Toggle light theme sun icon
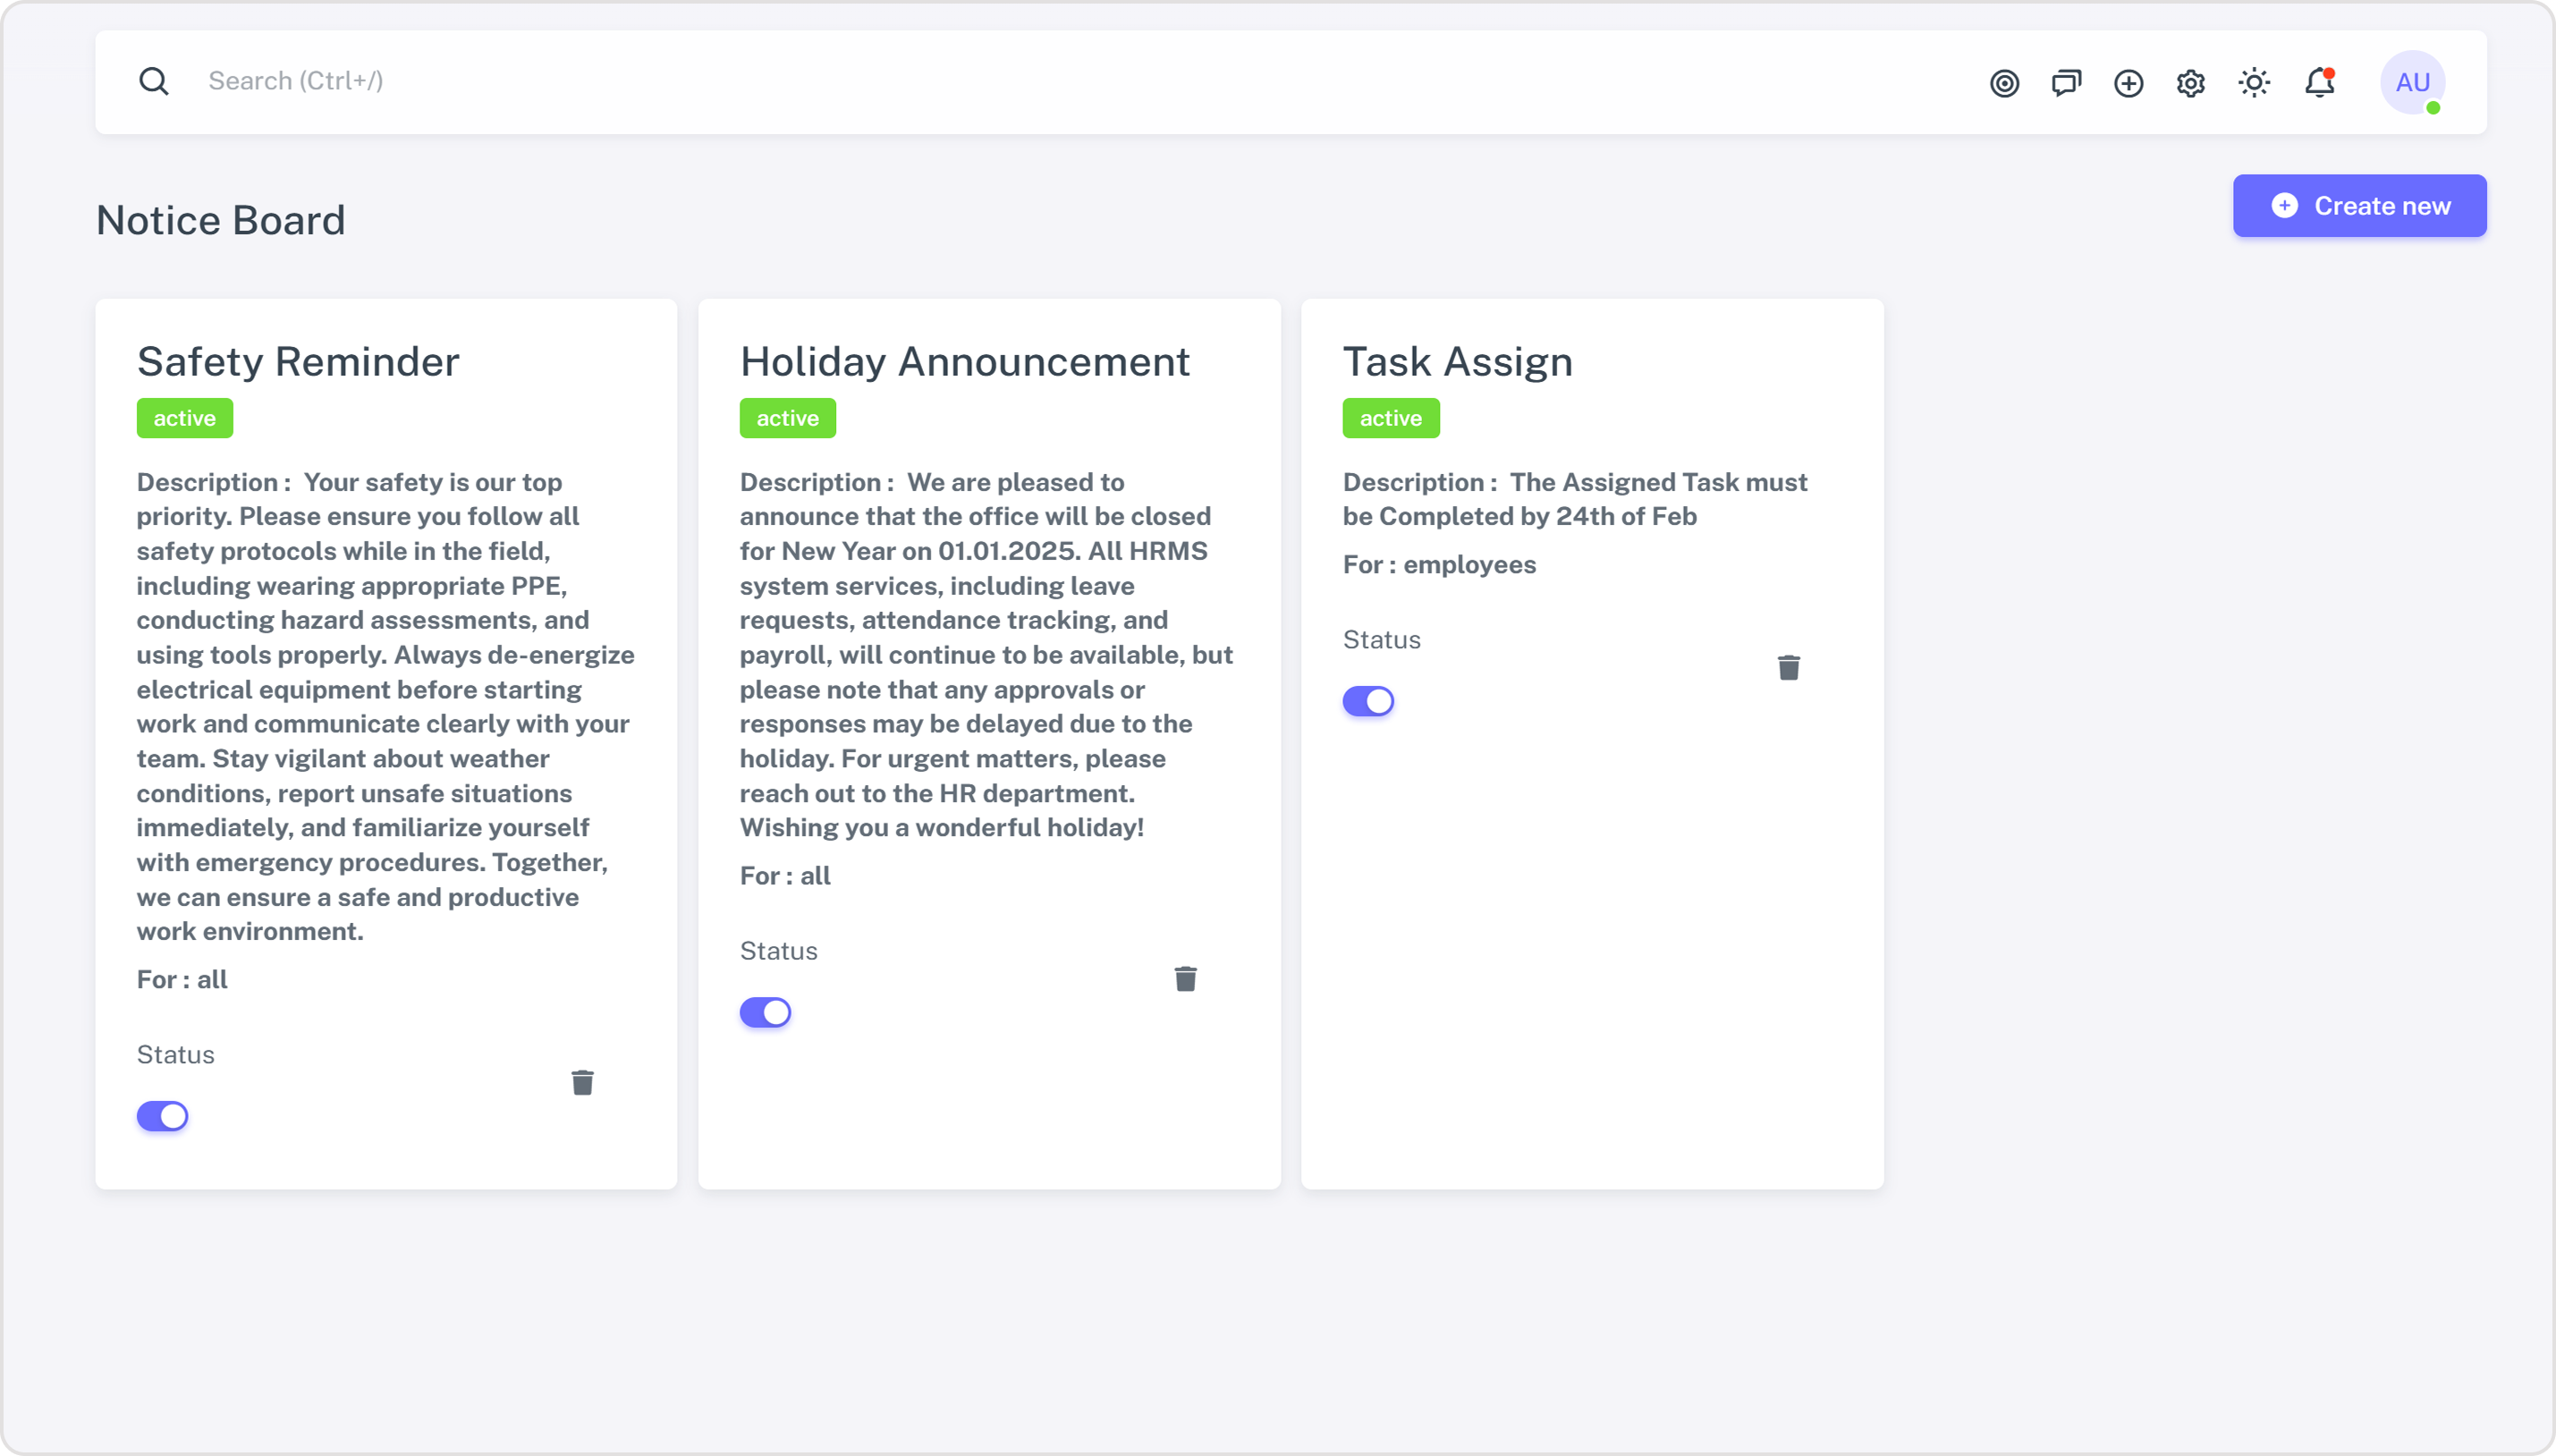The height and width of the screenshot is (1456, 2556). pyautogui.click(x=2254, y=83)
